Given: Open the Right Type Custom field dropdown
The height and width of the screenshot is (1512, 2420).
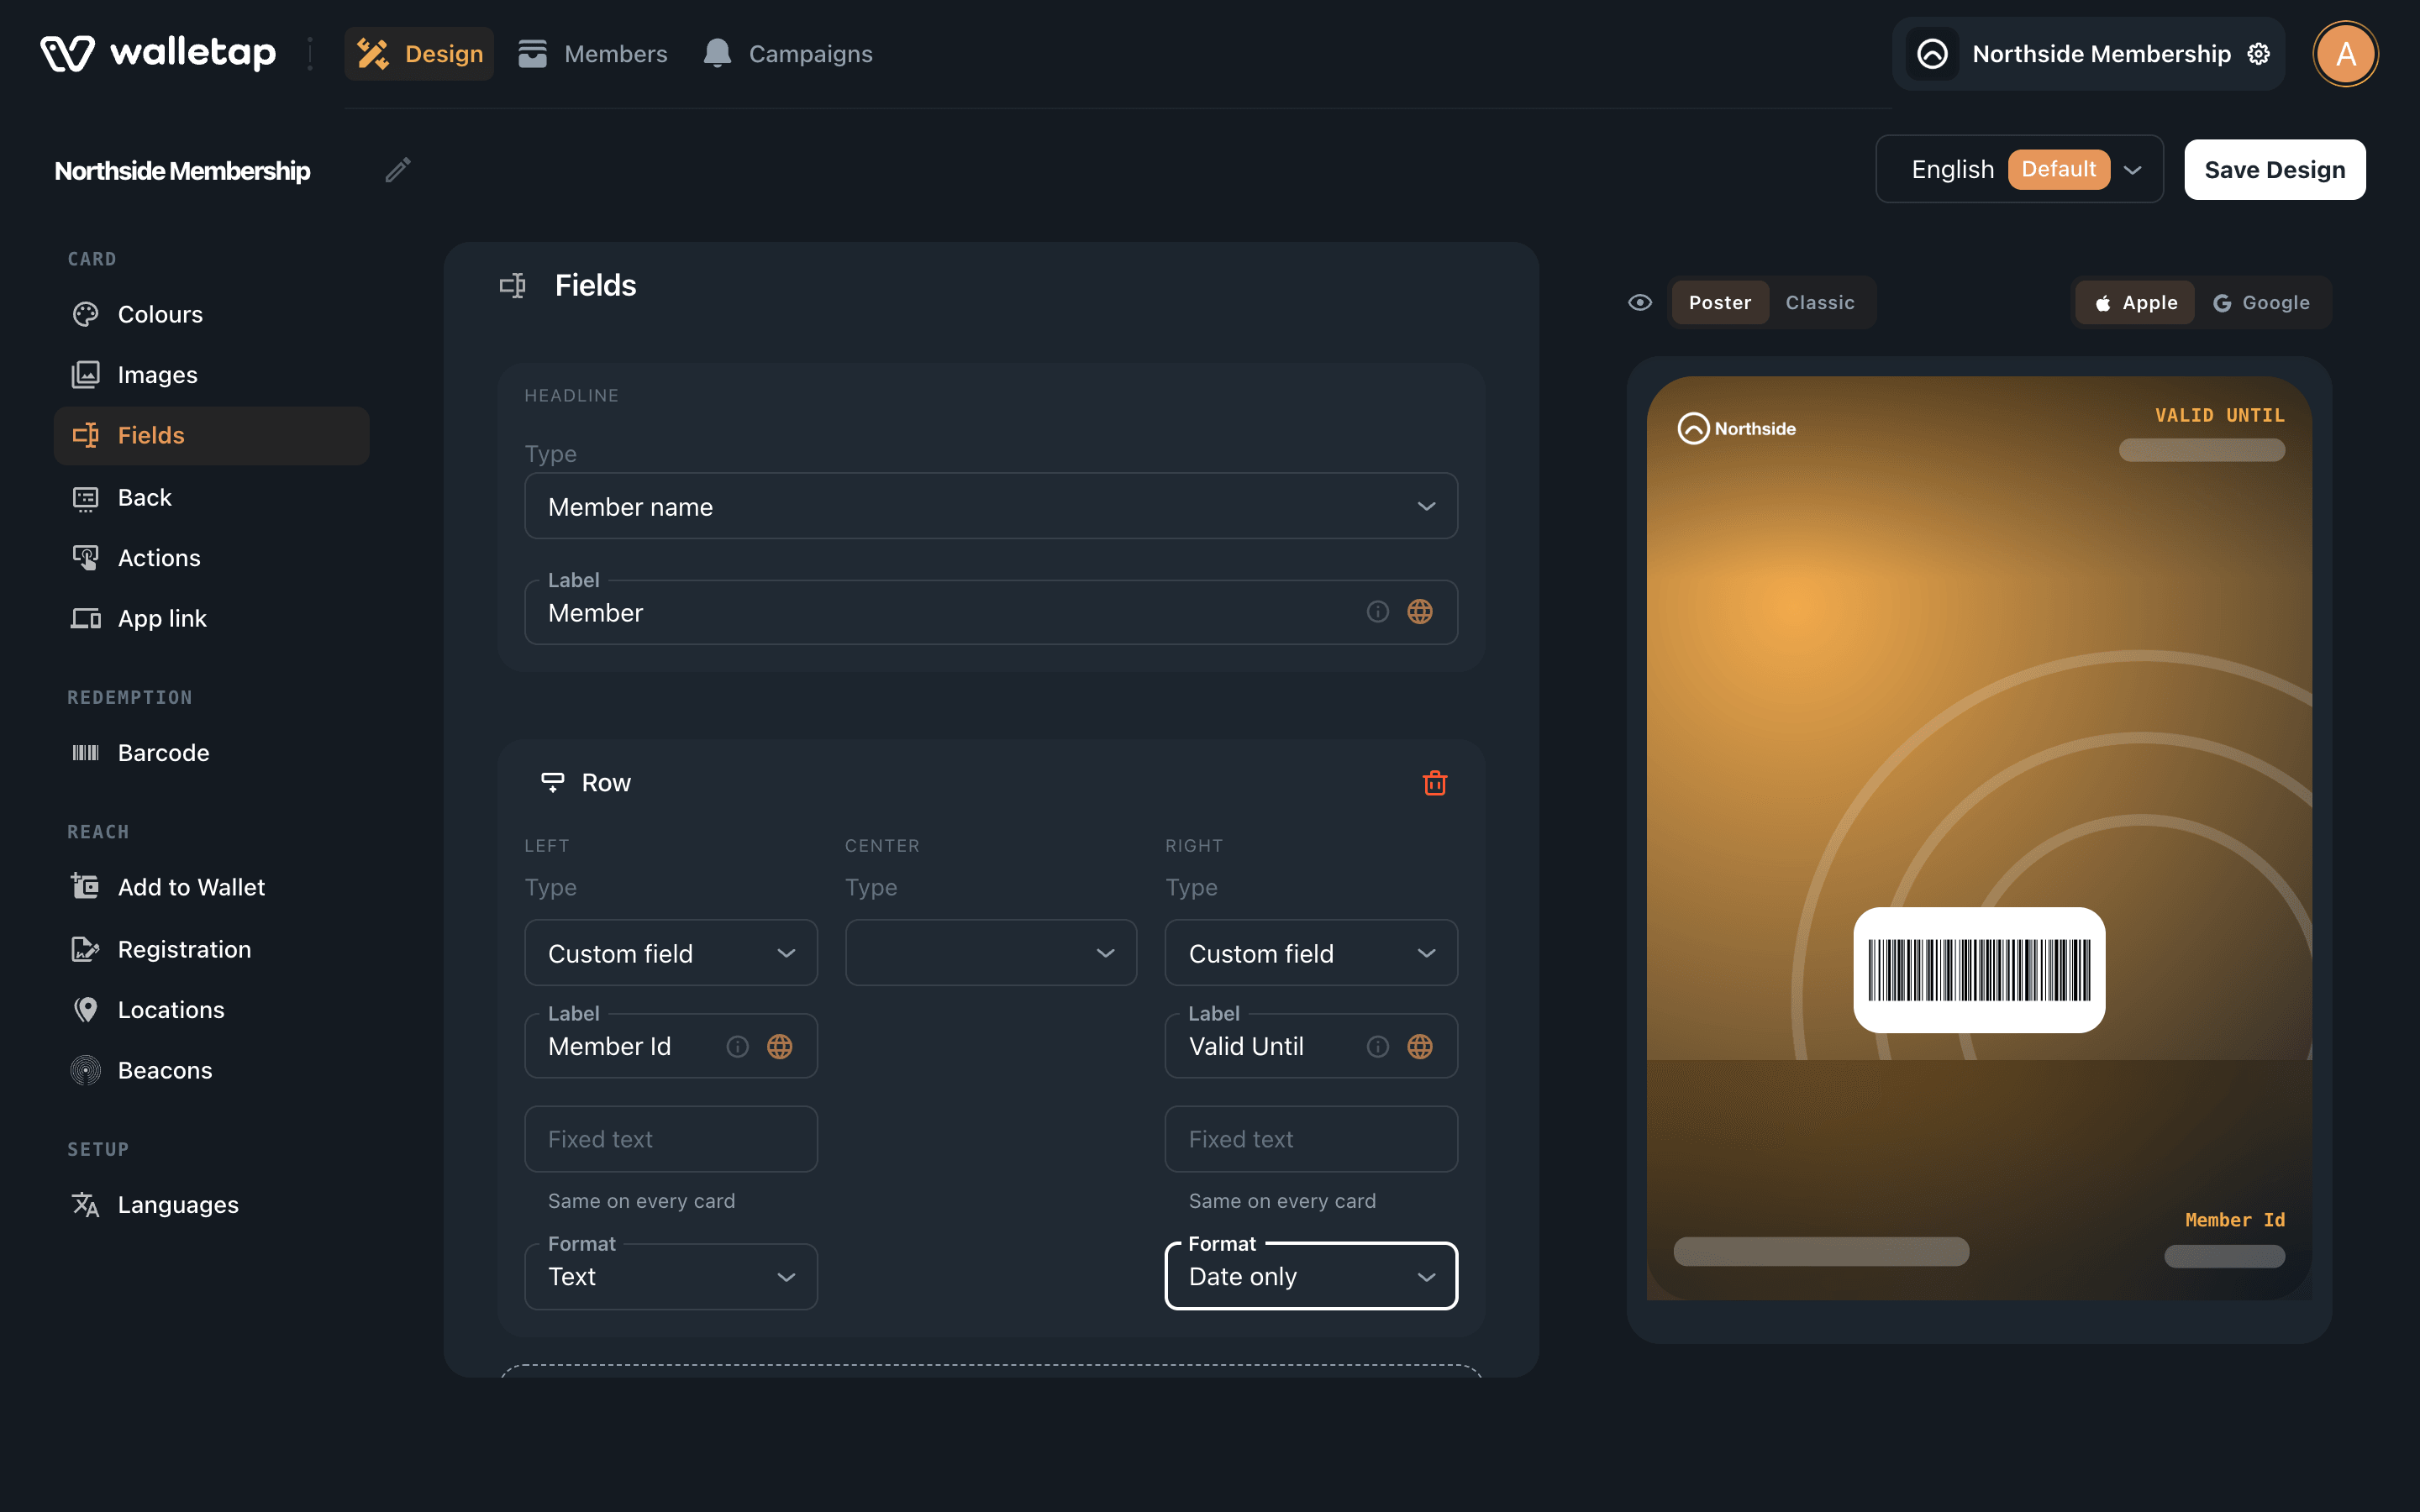Looking at the screenshot, I should pyautogui.click(x=1311, y=953).
